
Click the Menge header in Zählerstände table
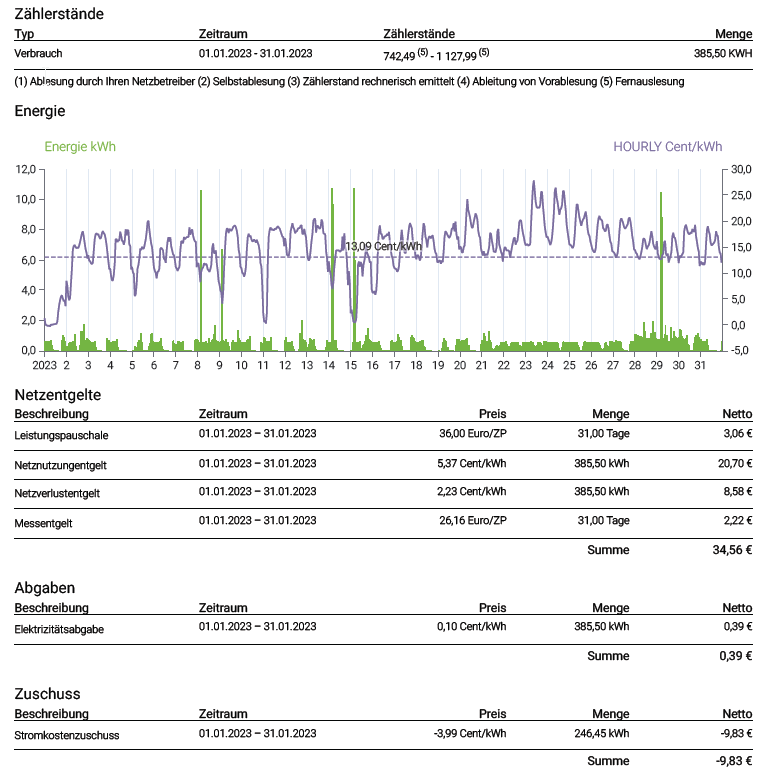point(734,34)
